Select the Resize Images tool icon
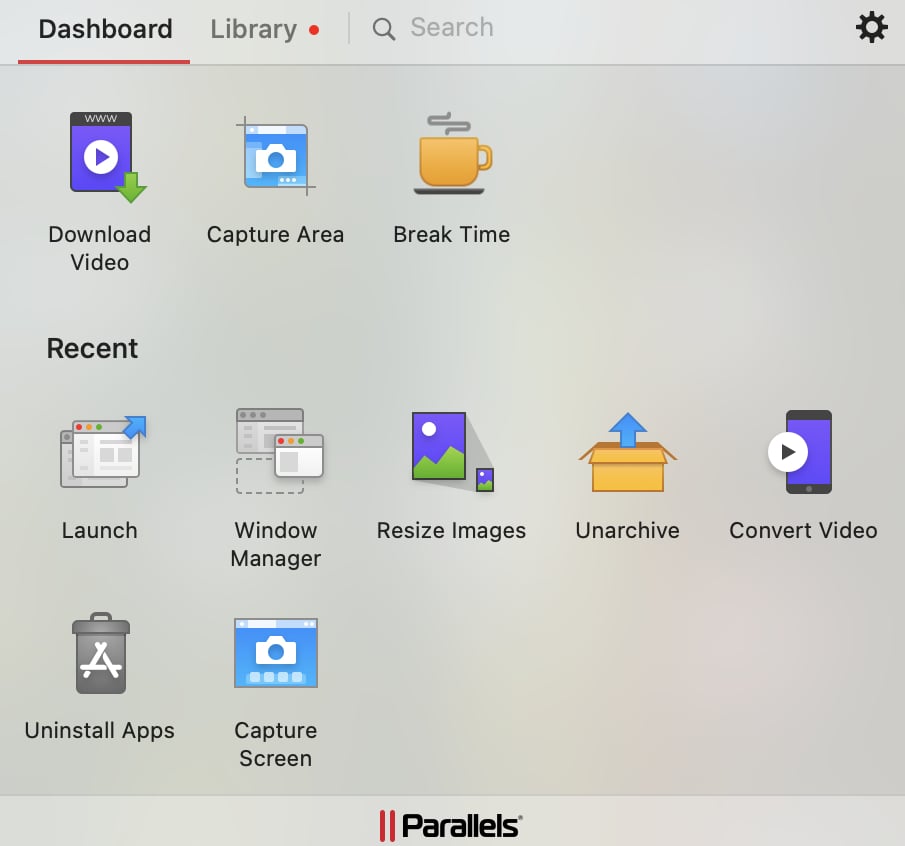This screenshot has width=905, height=846. tap(452, 451)
